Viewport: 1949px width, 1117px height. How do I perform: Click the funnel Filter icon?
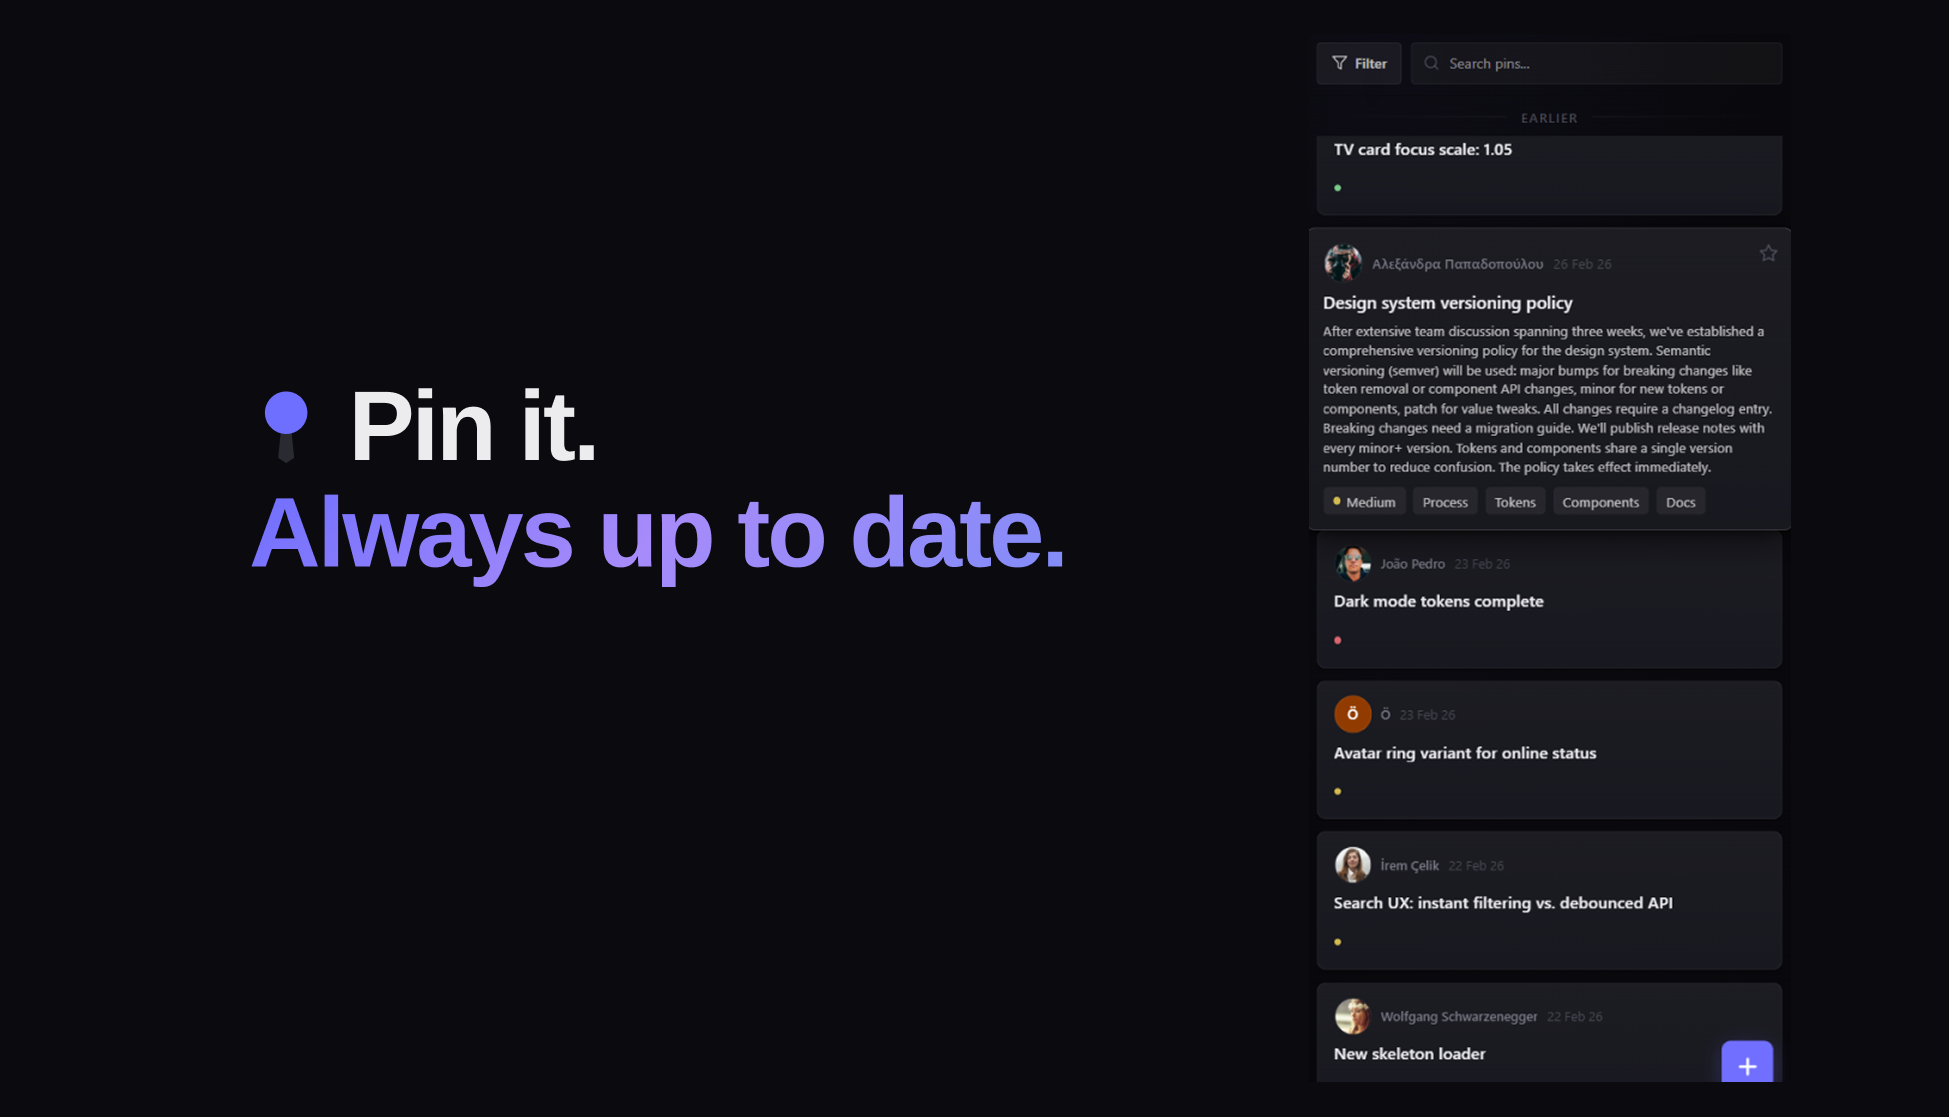click(x=1340, y=63)
